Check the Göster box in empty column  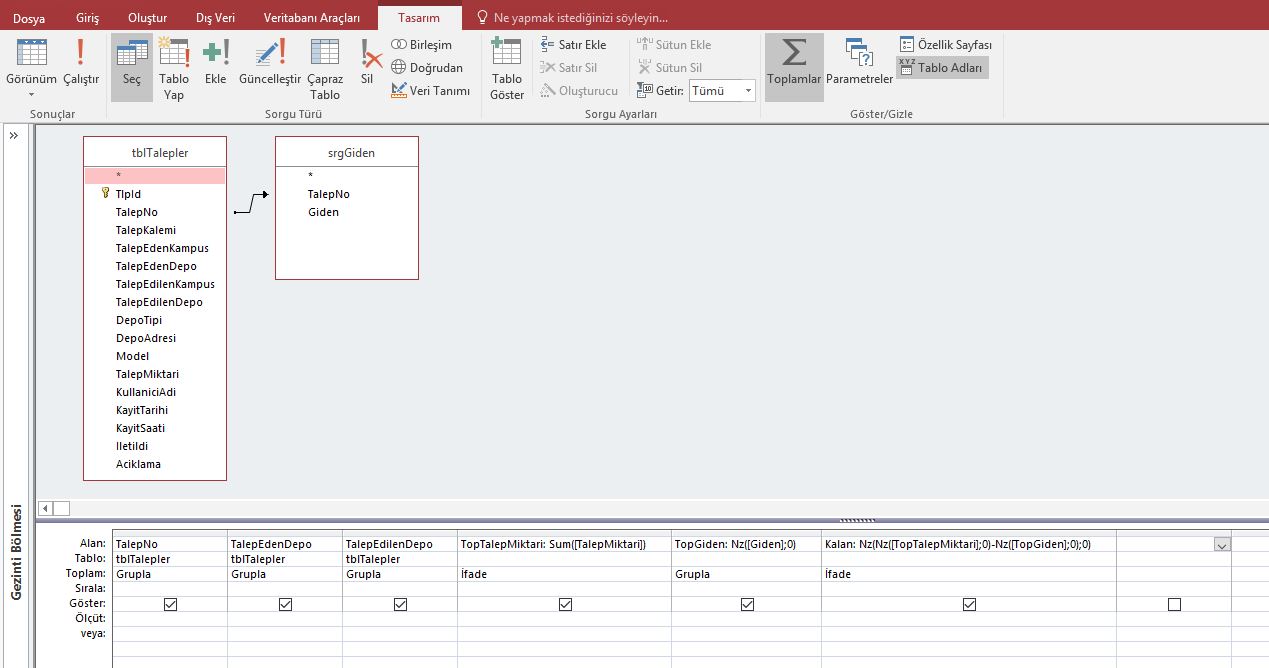point(1174,604)
